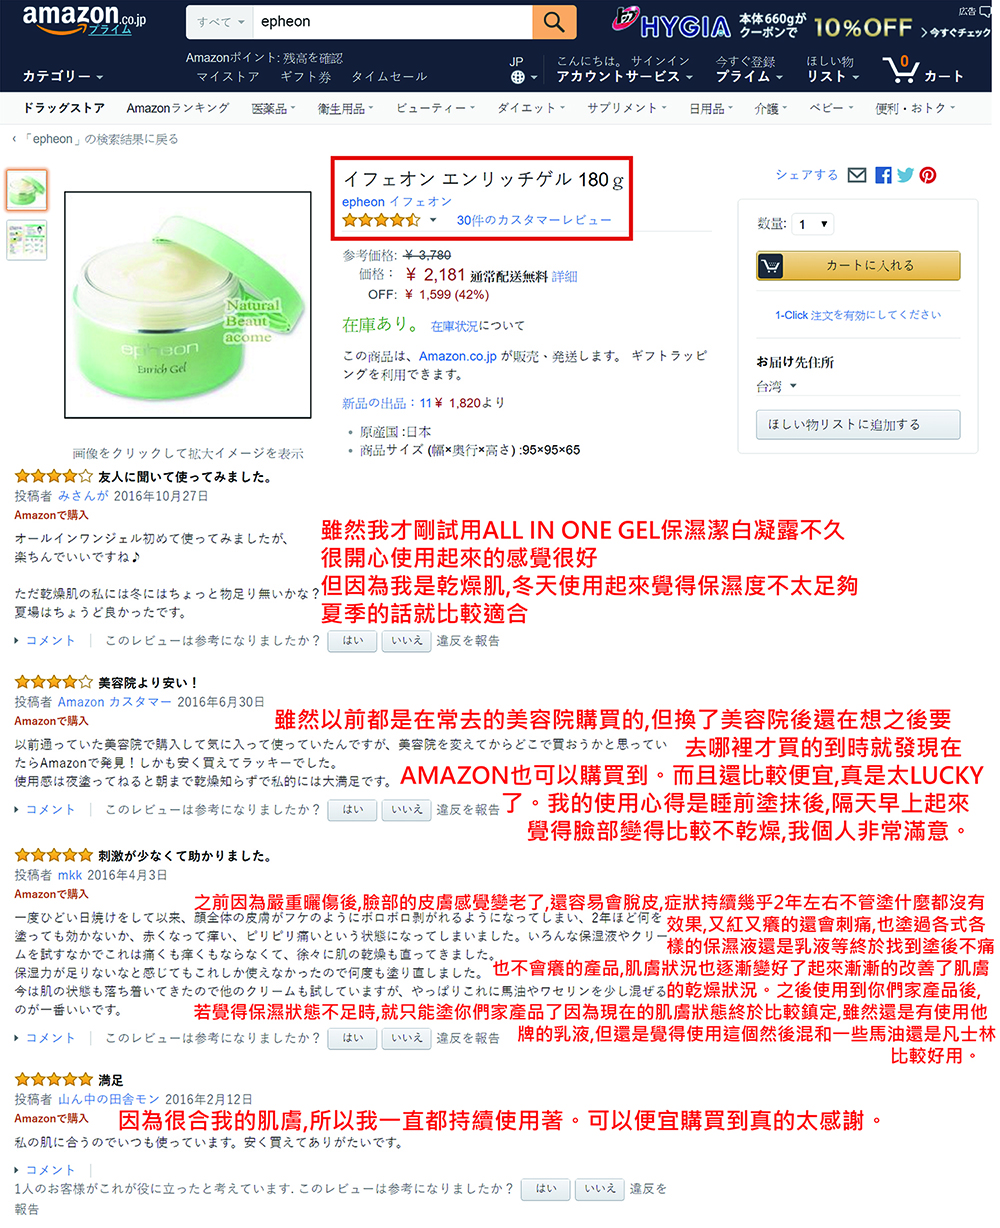This screenshot has height=1228, width=1000.
Task: Click いいえ on the second review
Action: pos(407,810)
